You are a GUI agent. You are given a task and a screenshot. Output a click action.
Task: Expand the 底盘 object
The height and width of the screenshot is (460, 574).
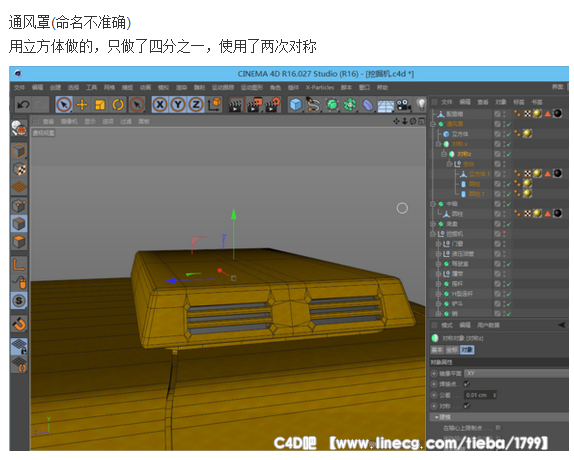433,224
